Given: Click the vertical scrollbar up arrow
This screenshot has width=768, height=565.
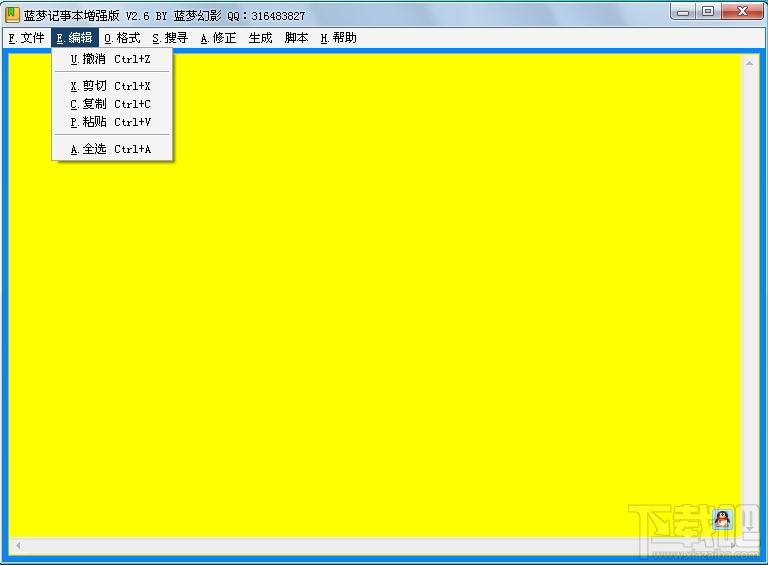Looking at the screenshot, I should (x=749, y=63).
